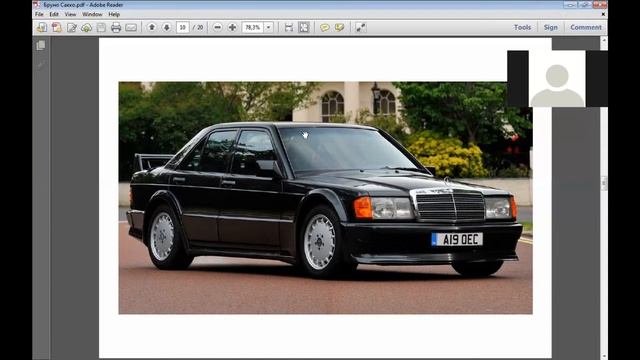
Task: Open the Edit menu
Action: pos(54,14)
